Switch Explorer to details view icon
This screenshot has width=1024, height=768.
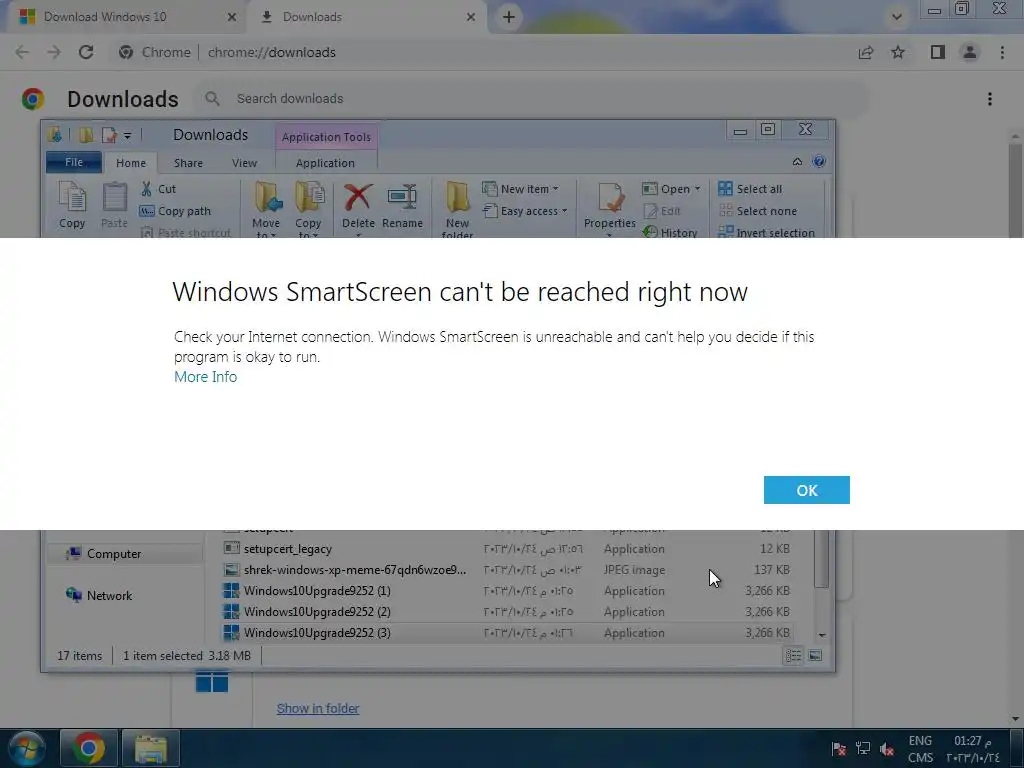[x=793, y=656]
